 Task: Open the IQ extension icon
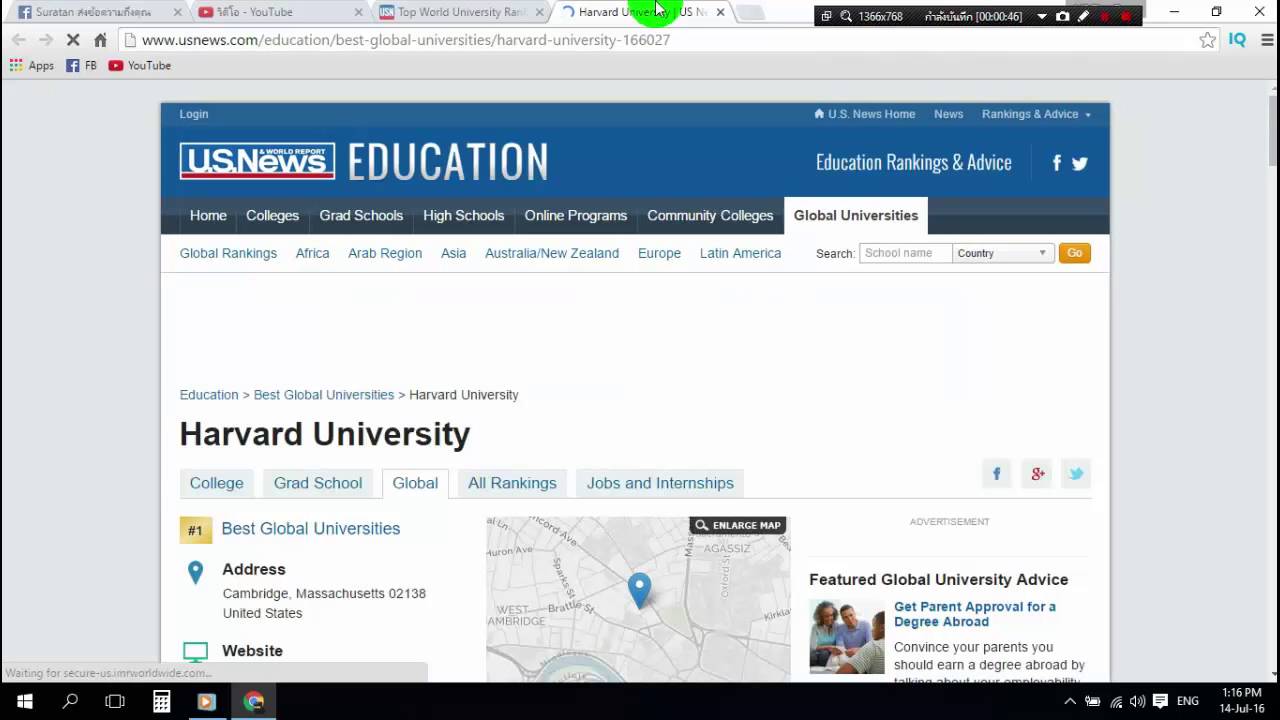pyautogui.click(x=1237, y=40)
